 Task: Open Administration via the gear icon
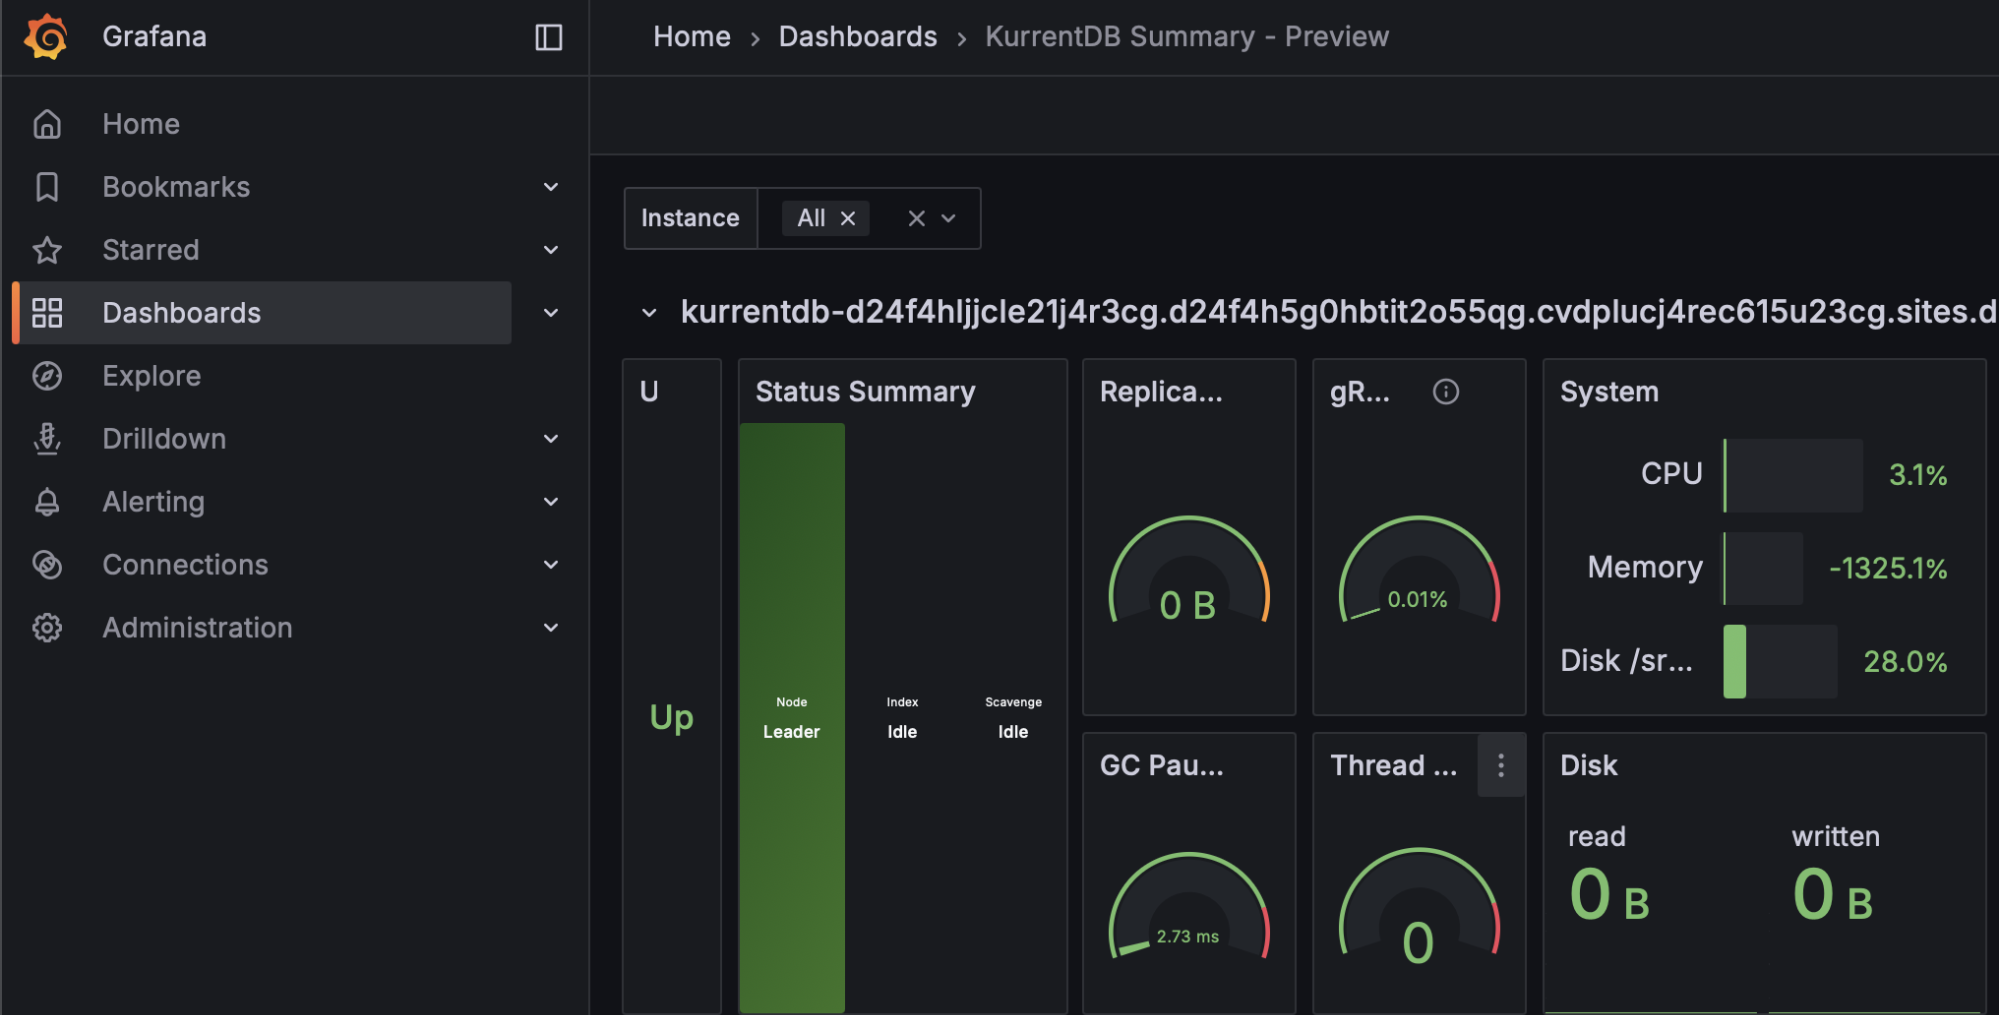tap(47, 627)
